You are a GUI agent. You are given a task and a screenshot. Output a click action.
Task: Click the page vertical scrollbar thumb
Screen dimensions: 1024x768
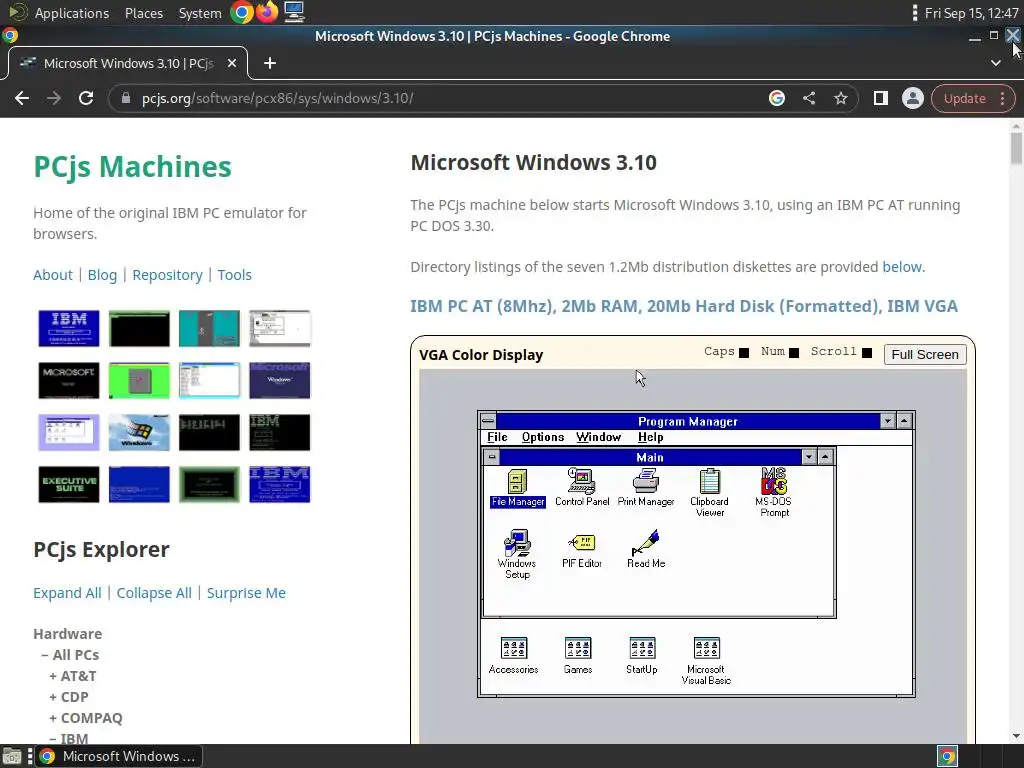click(x=1016, y=148)
